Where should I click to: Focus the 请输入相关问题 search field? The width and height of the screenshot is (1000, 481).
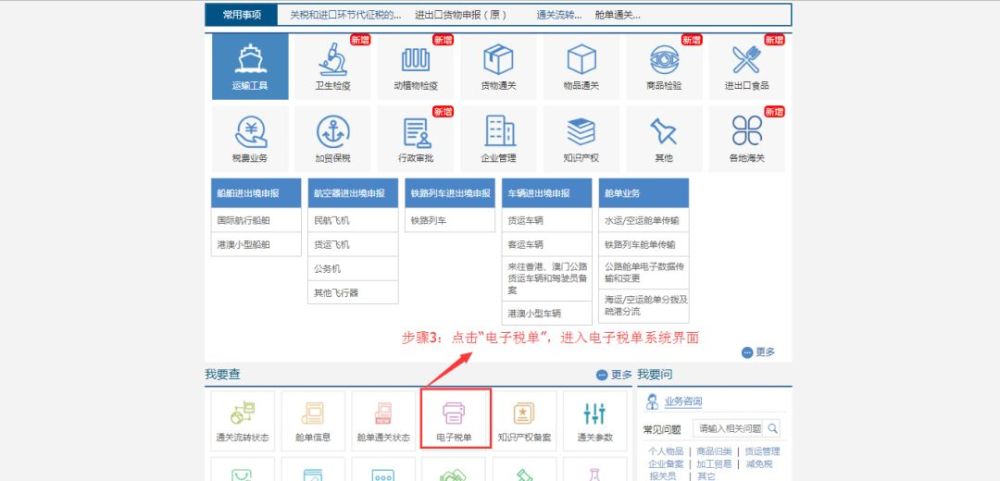730,428
